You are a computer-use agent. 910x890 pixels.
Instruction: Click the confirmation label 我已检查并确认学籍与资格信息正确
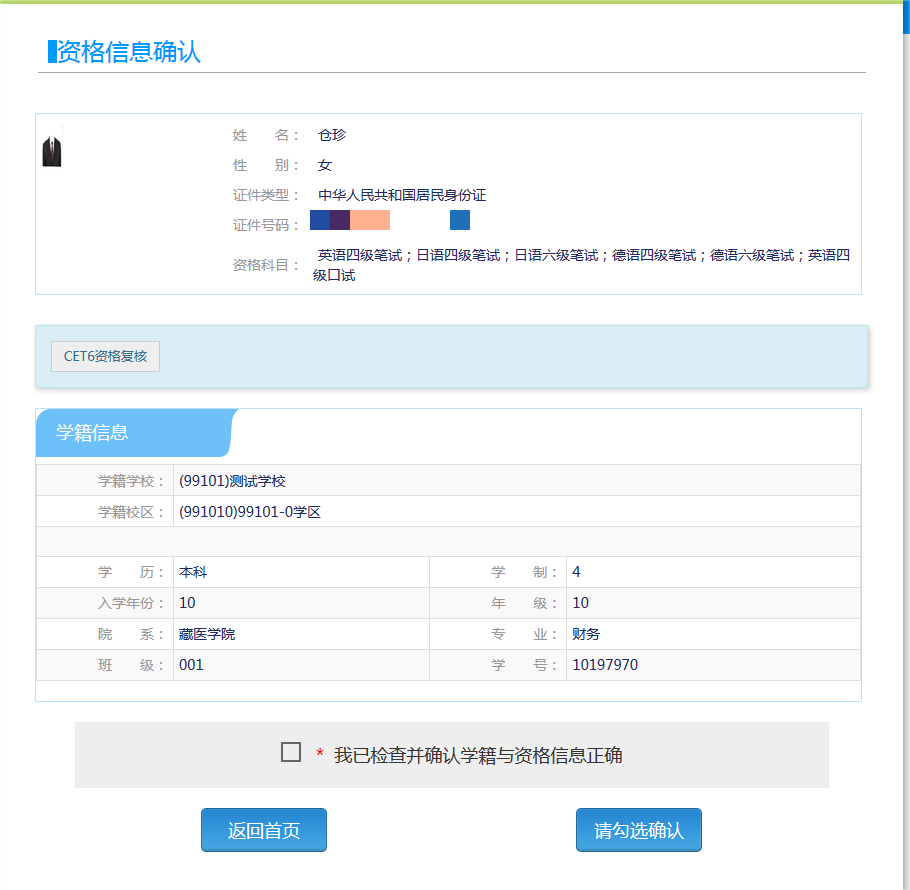(478, 756)
